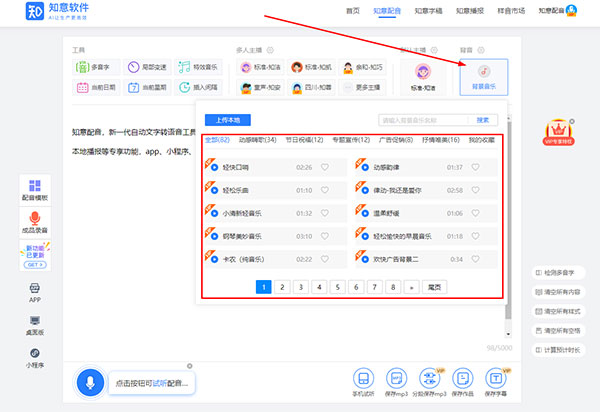The width and height of the screenshot is (600, 412).
Task: Open the 背景音乐 background music tool
Action: [483, 76]
